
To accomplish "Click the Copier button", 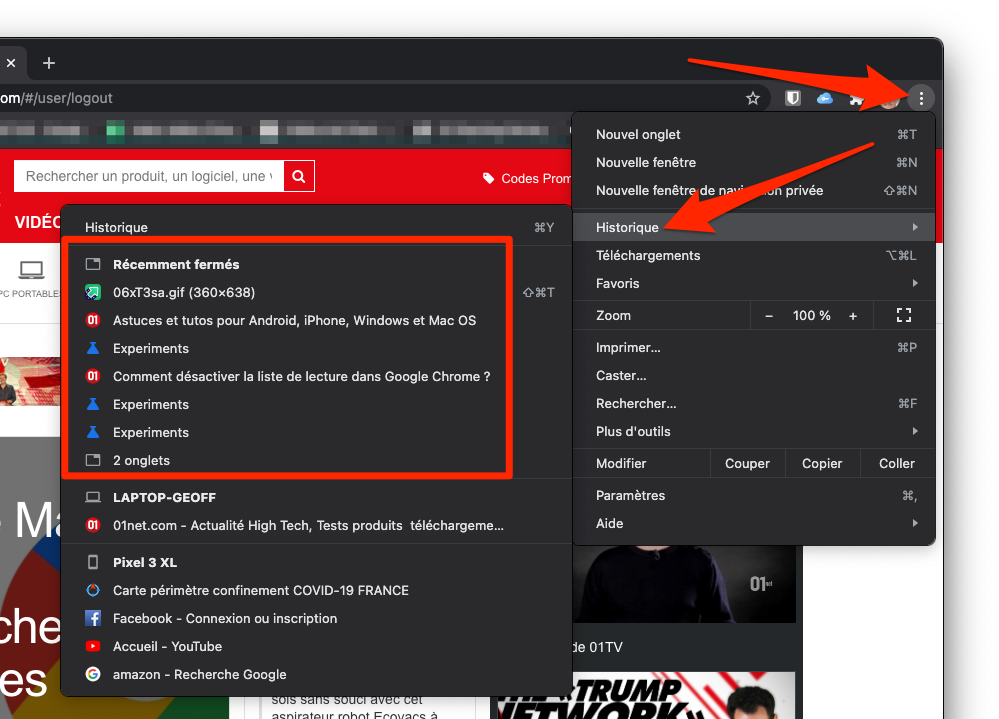I will tap(822, 464).
